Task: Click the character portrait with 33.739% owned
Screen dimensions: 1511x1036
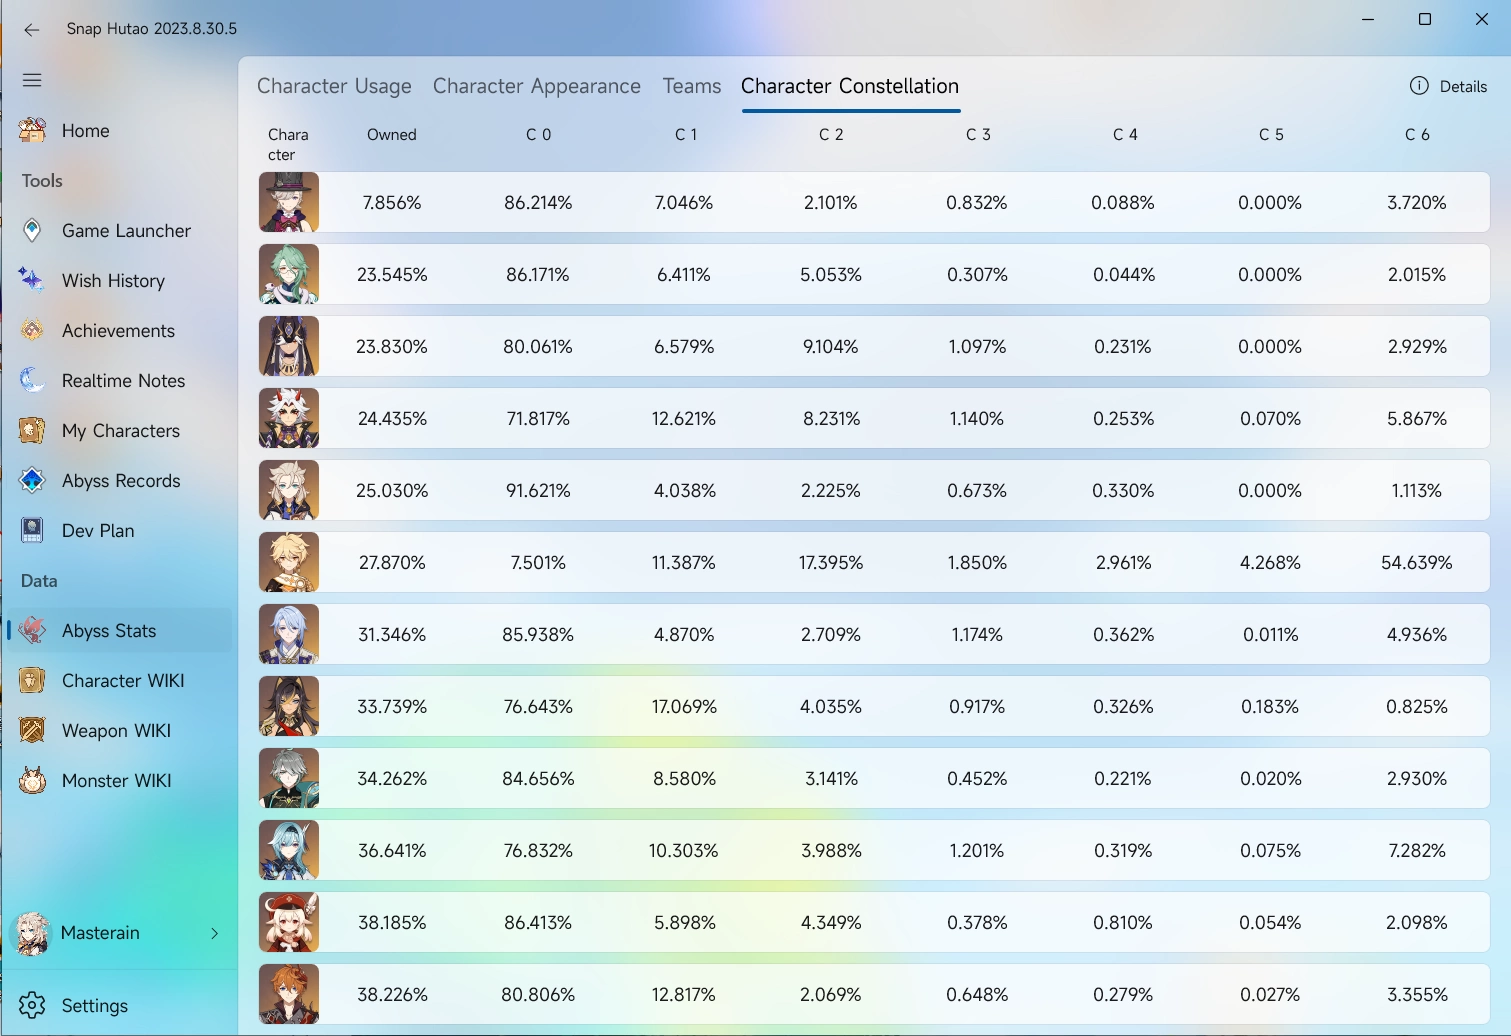Action: pyautogui.click(x=289, y=706)
